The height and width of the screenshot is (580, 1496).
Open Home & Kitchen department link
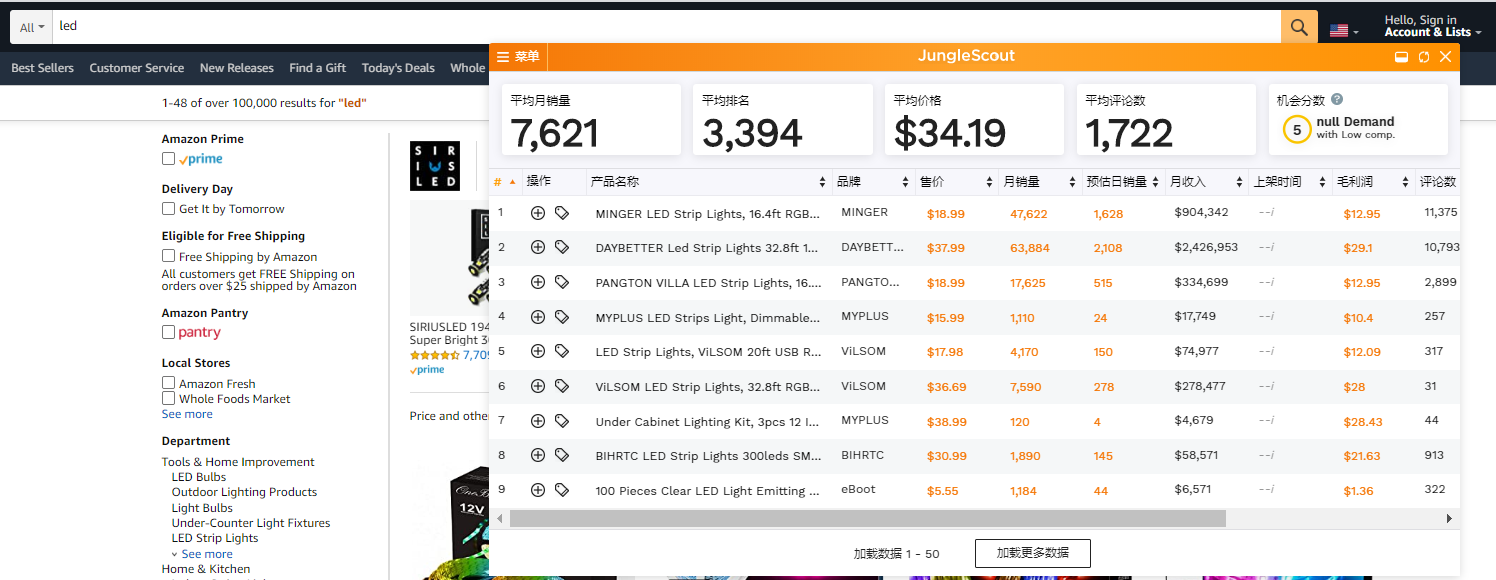[206, 569]
